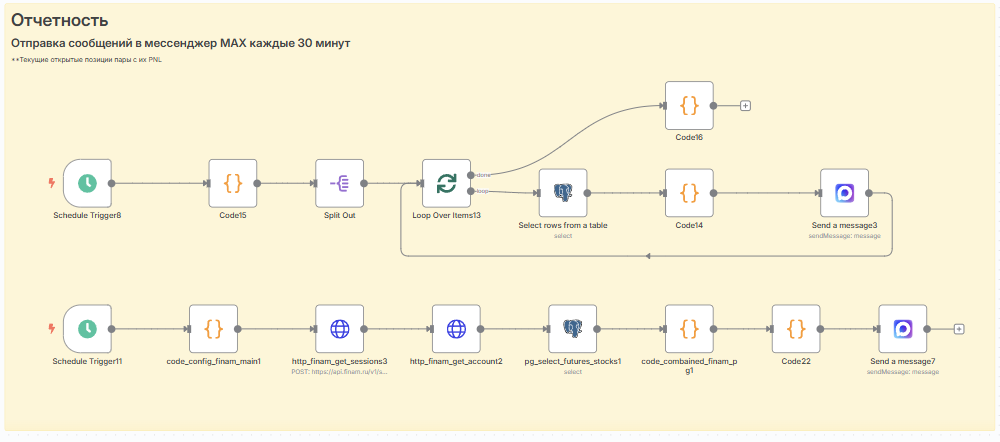Viewport: 1000px width, 442px height.
Task: Click the 'Code22' label text
Action: click(x=796, y=361)
